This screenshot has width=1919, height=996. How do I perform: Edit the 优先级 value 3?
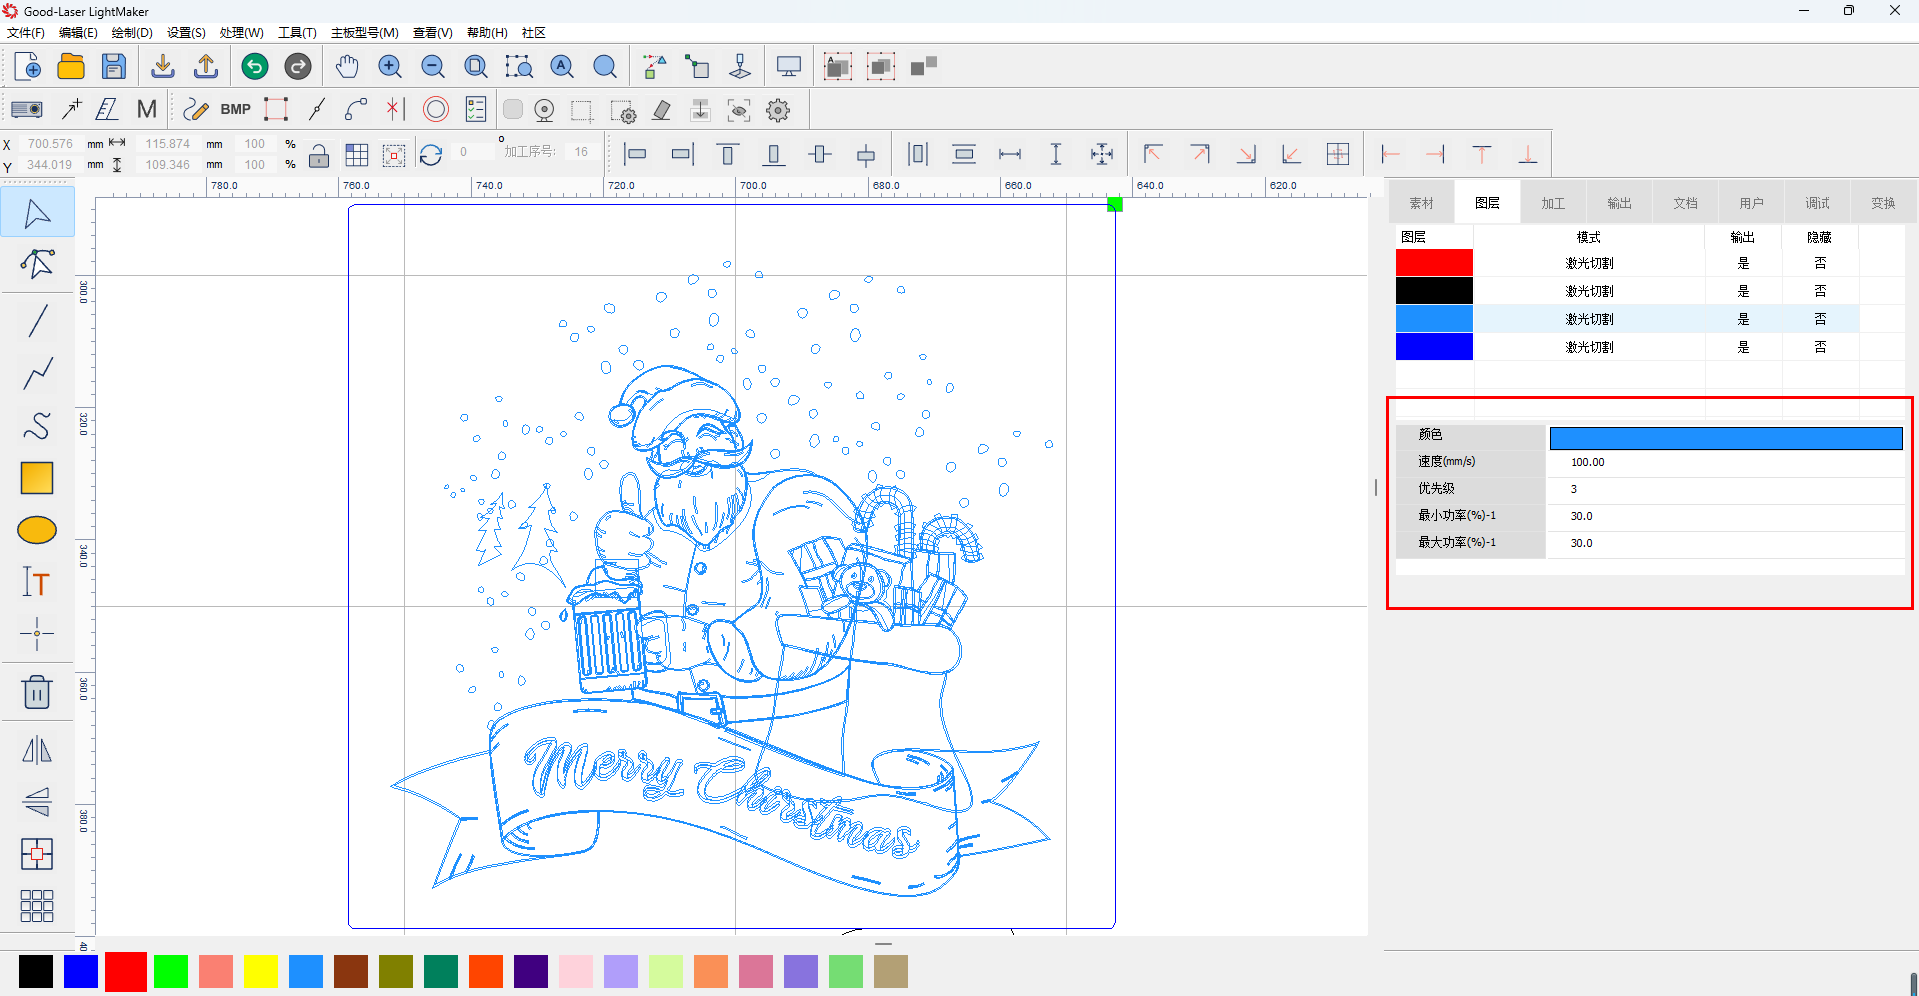[1726, 489]
